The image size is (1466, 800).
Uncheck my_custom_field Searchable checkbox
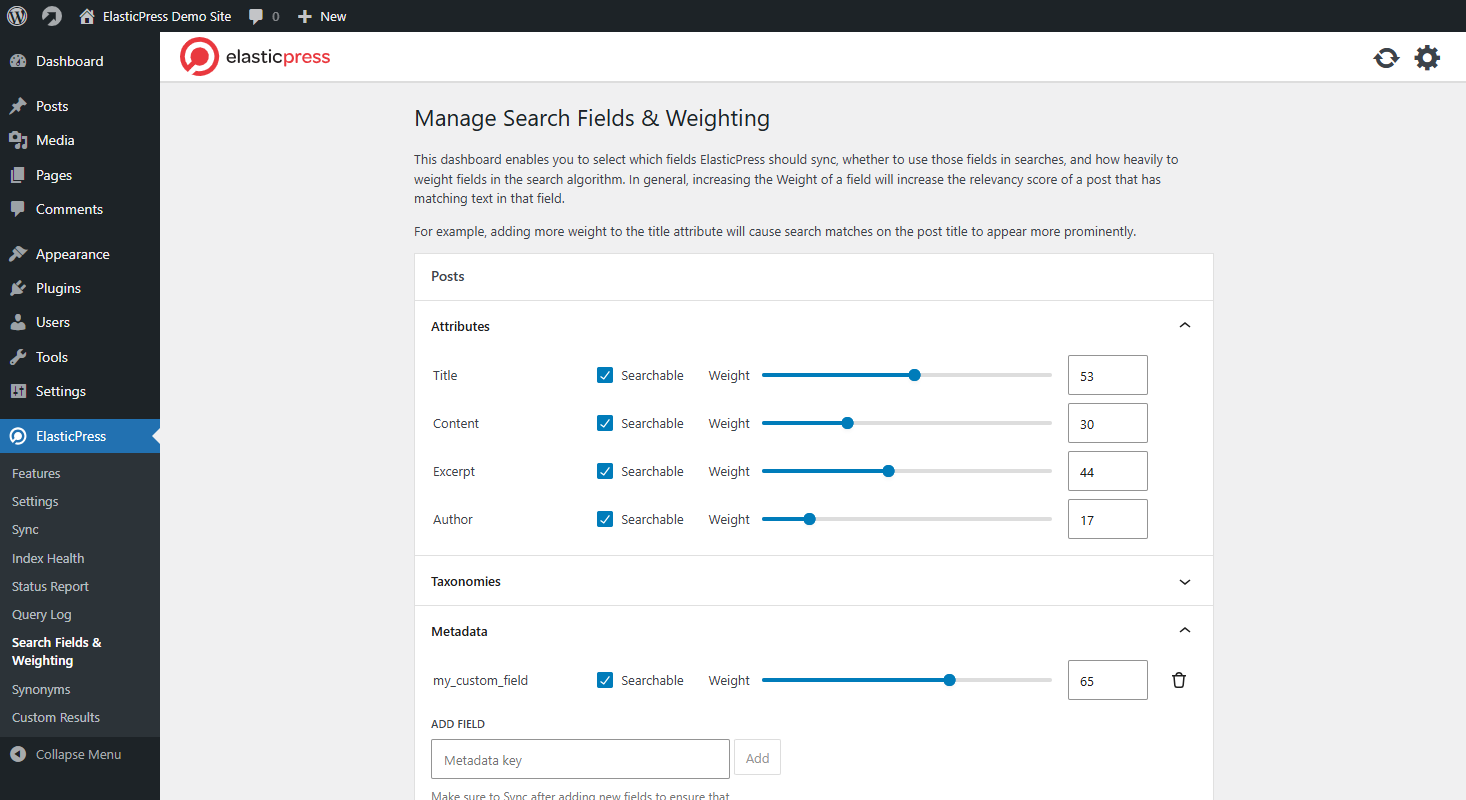605,680
